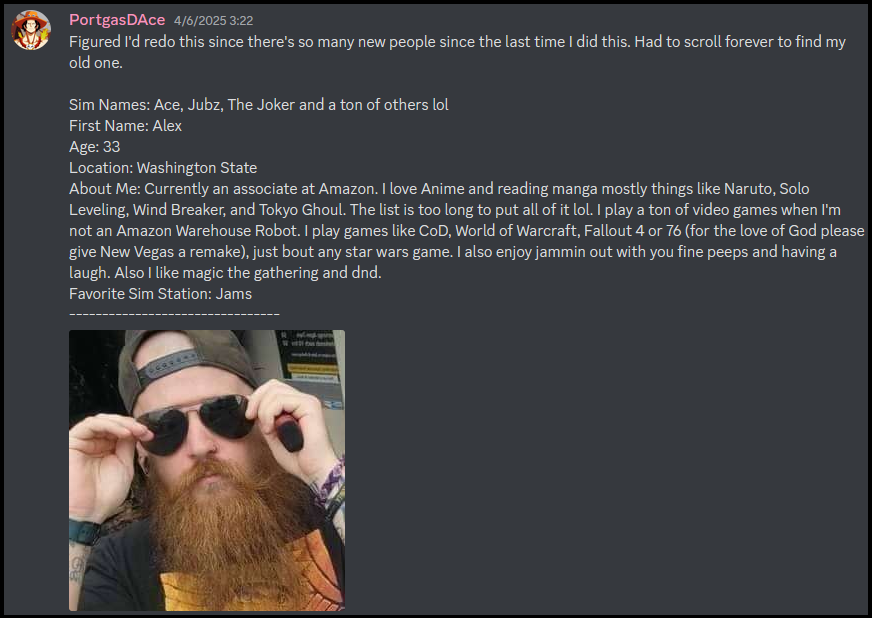The height and width of the screenshot is (618, 872).
Task: Click the dashed separator line above the photo
Action: pyautogui.click(x=174, y=315)
